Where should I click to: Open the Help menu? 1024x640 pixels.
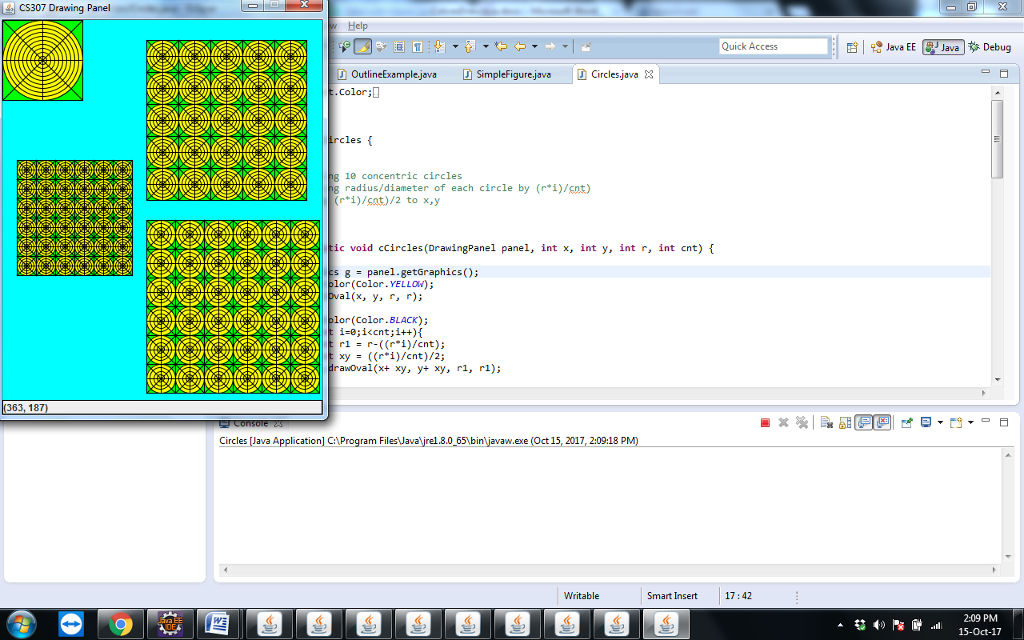358,26
